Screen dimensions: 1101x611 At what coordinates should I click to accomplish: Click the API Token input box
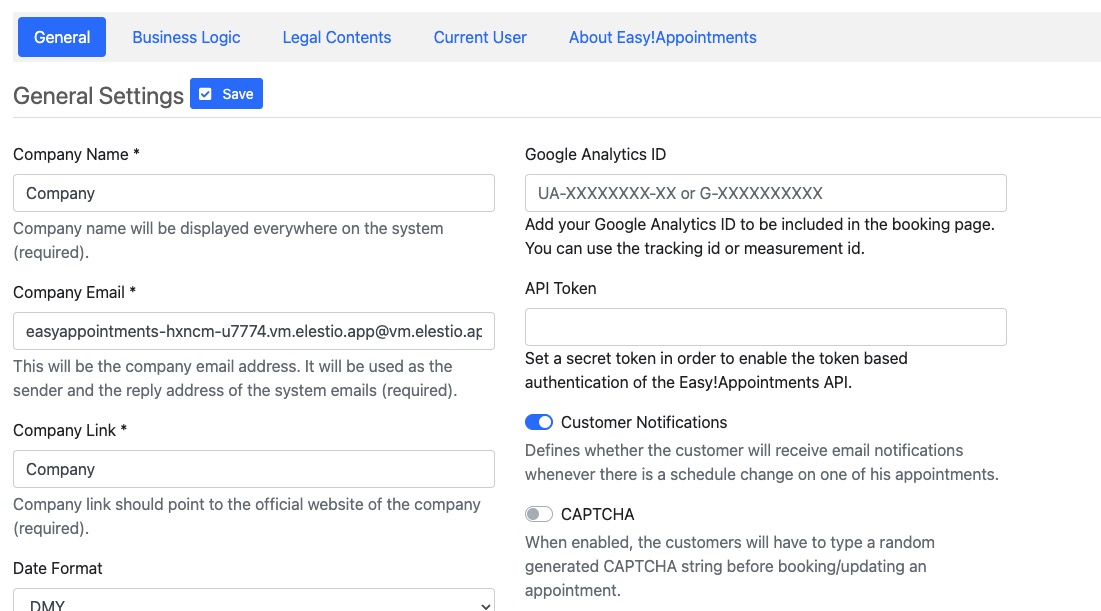pyautogui.click(x=765, y=327)
